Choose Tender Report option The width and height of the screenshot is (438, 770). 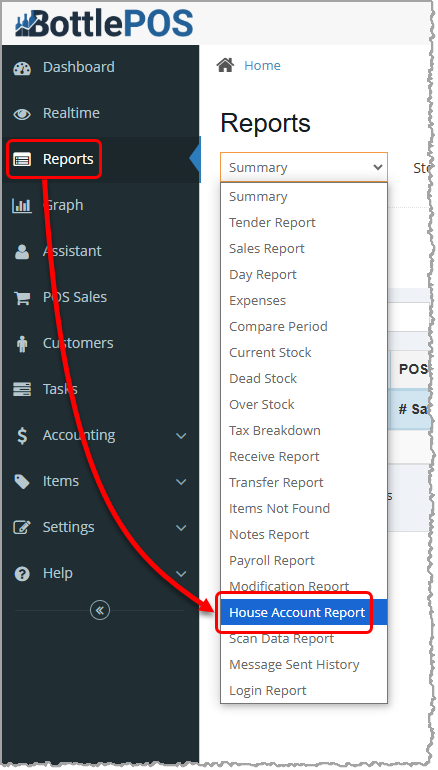(x=304, y=223)
